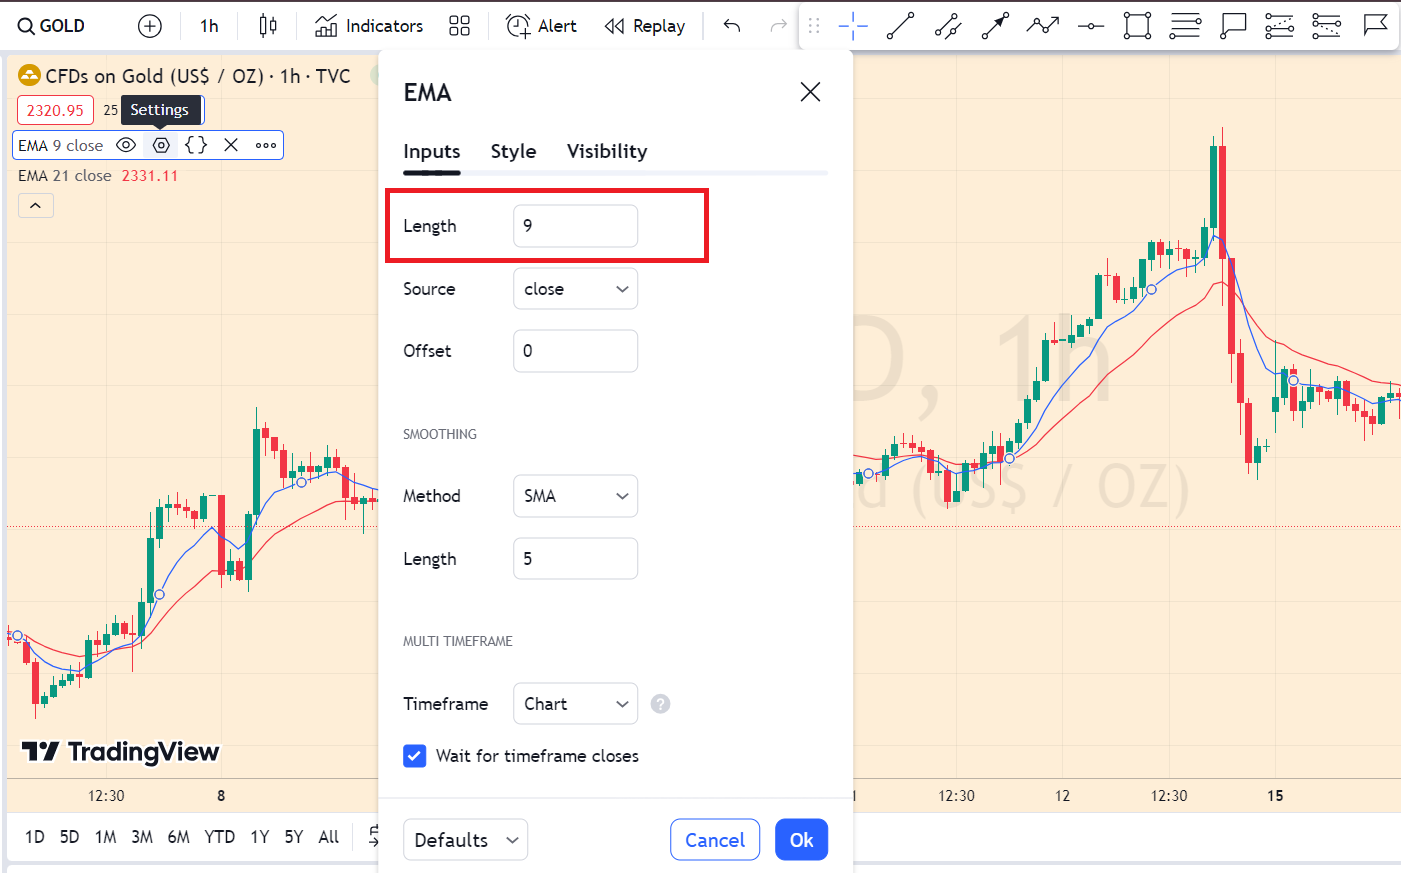Switch to the Style tab
Screen dimensions: 1401x873
click(x=513, y=151)
